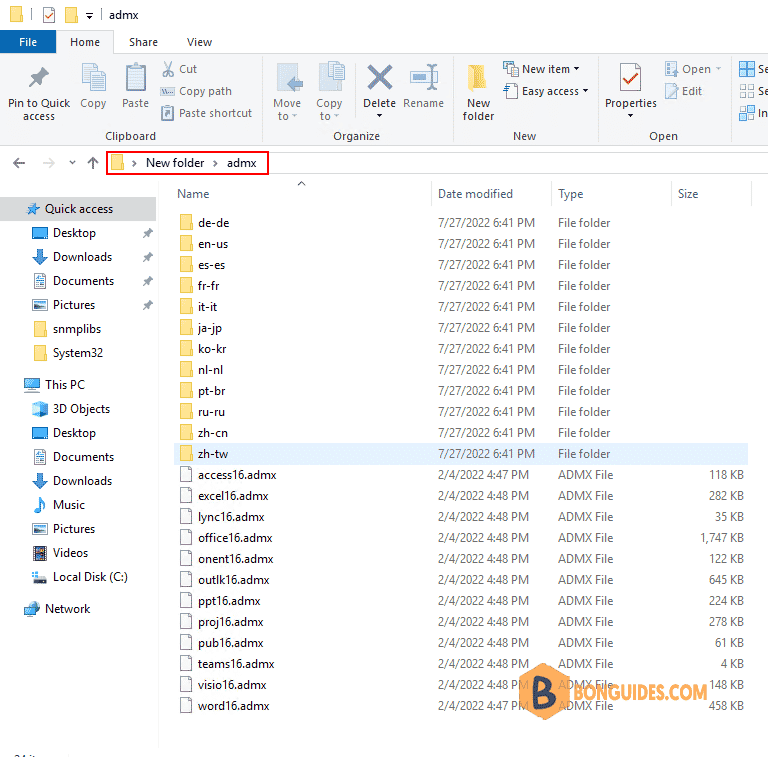
Task: Select Quick access in navigation pane
Action: pos(78,209)
